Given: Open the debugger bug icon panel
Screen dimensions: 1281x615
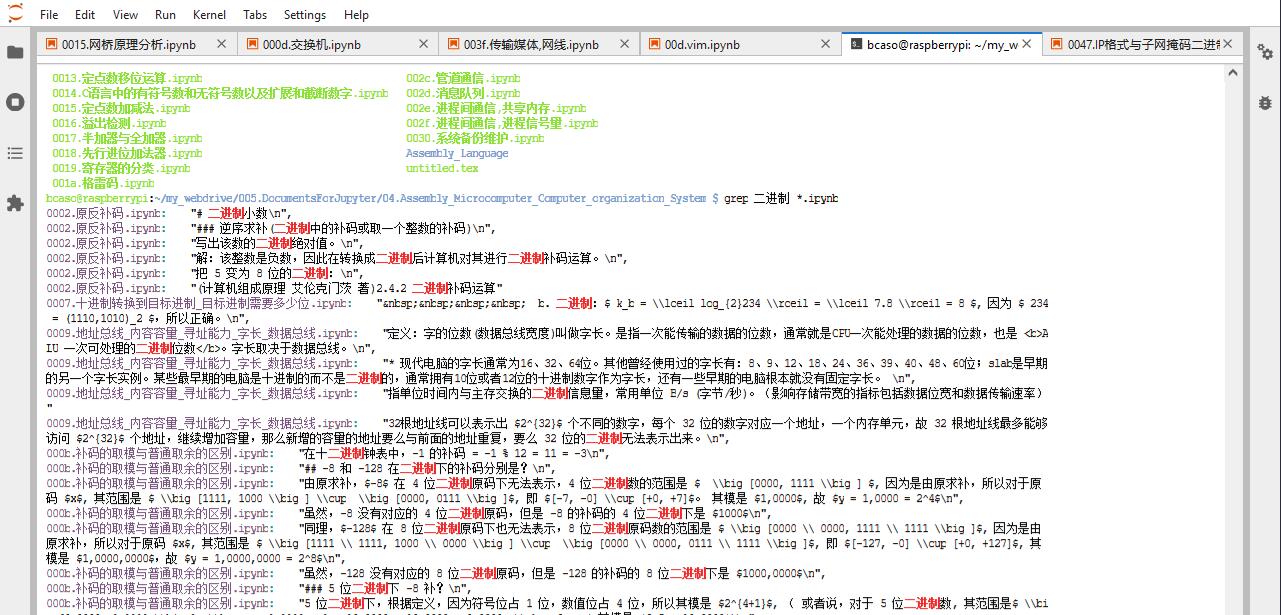Looking at the screenshot, I should click(x=1265, y=102).
